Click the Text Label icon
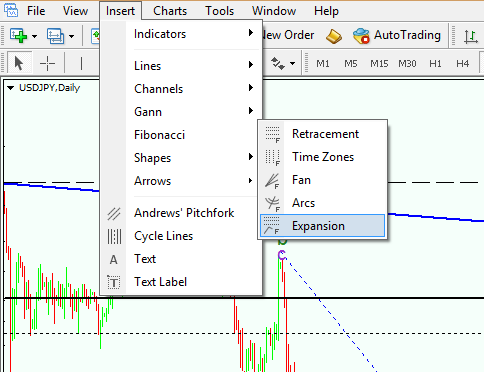Viewport: 484px width, 372px height. [x=114, y=283]
